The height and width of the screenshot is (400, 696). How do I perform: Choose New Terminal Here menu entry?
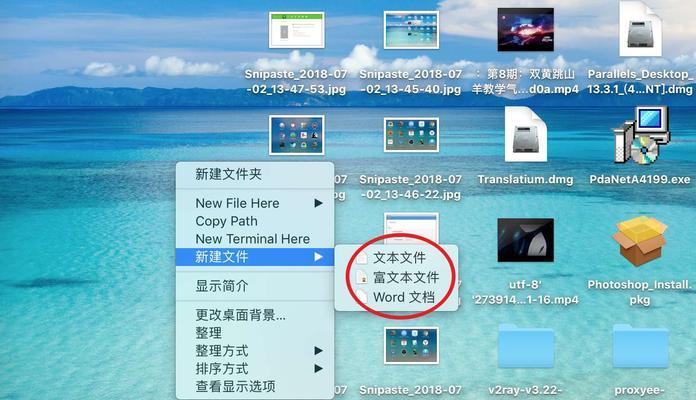(x=252, y=239)
